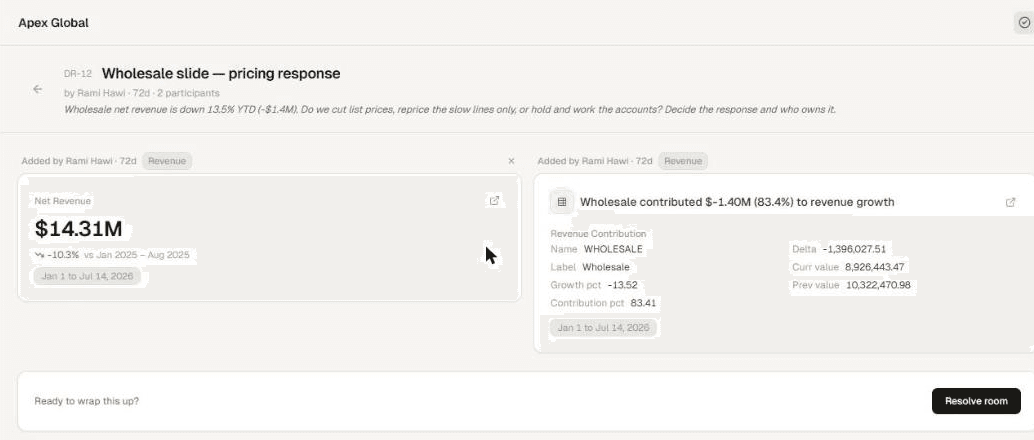The height and width of the screenshot is (440, 1034).
Task: Click the Delta value -1,396,027.51
Action: 853,249
